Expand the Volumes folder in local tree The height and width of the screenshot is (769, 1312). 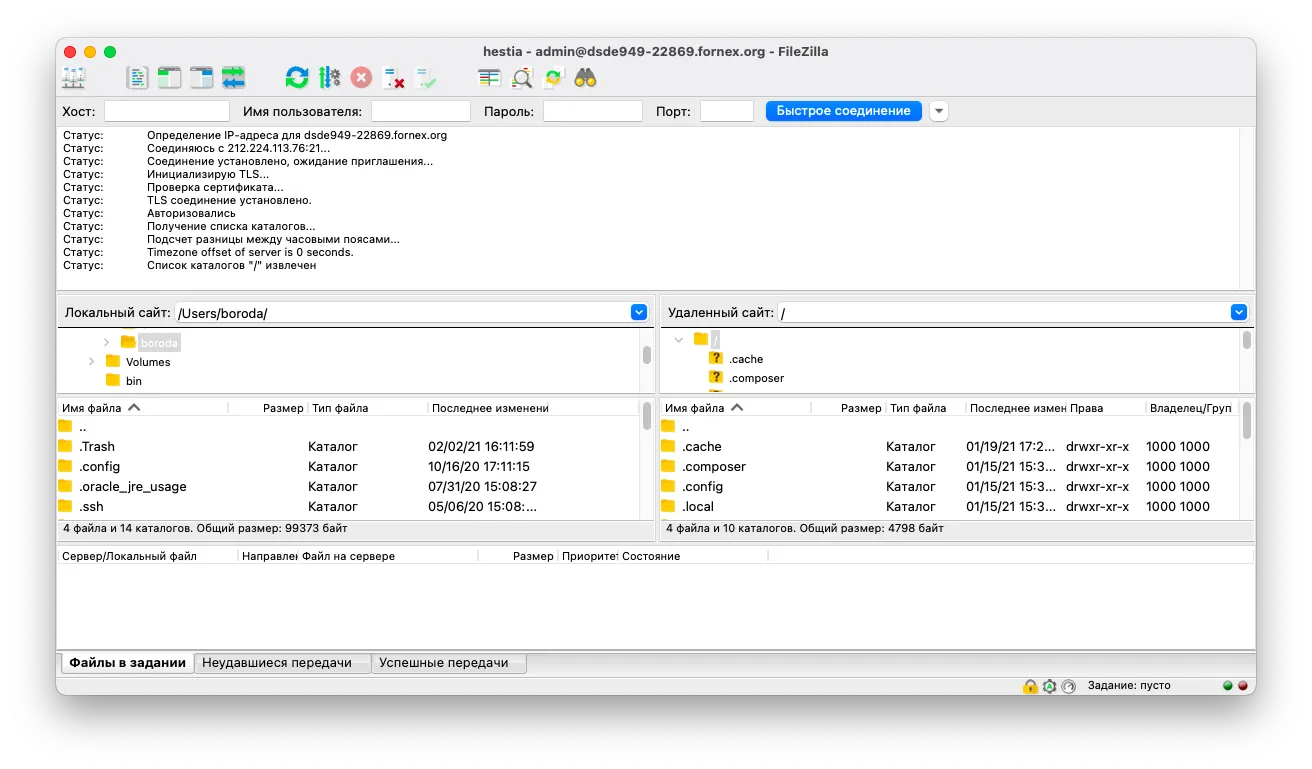(x=91, y=361)
